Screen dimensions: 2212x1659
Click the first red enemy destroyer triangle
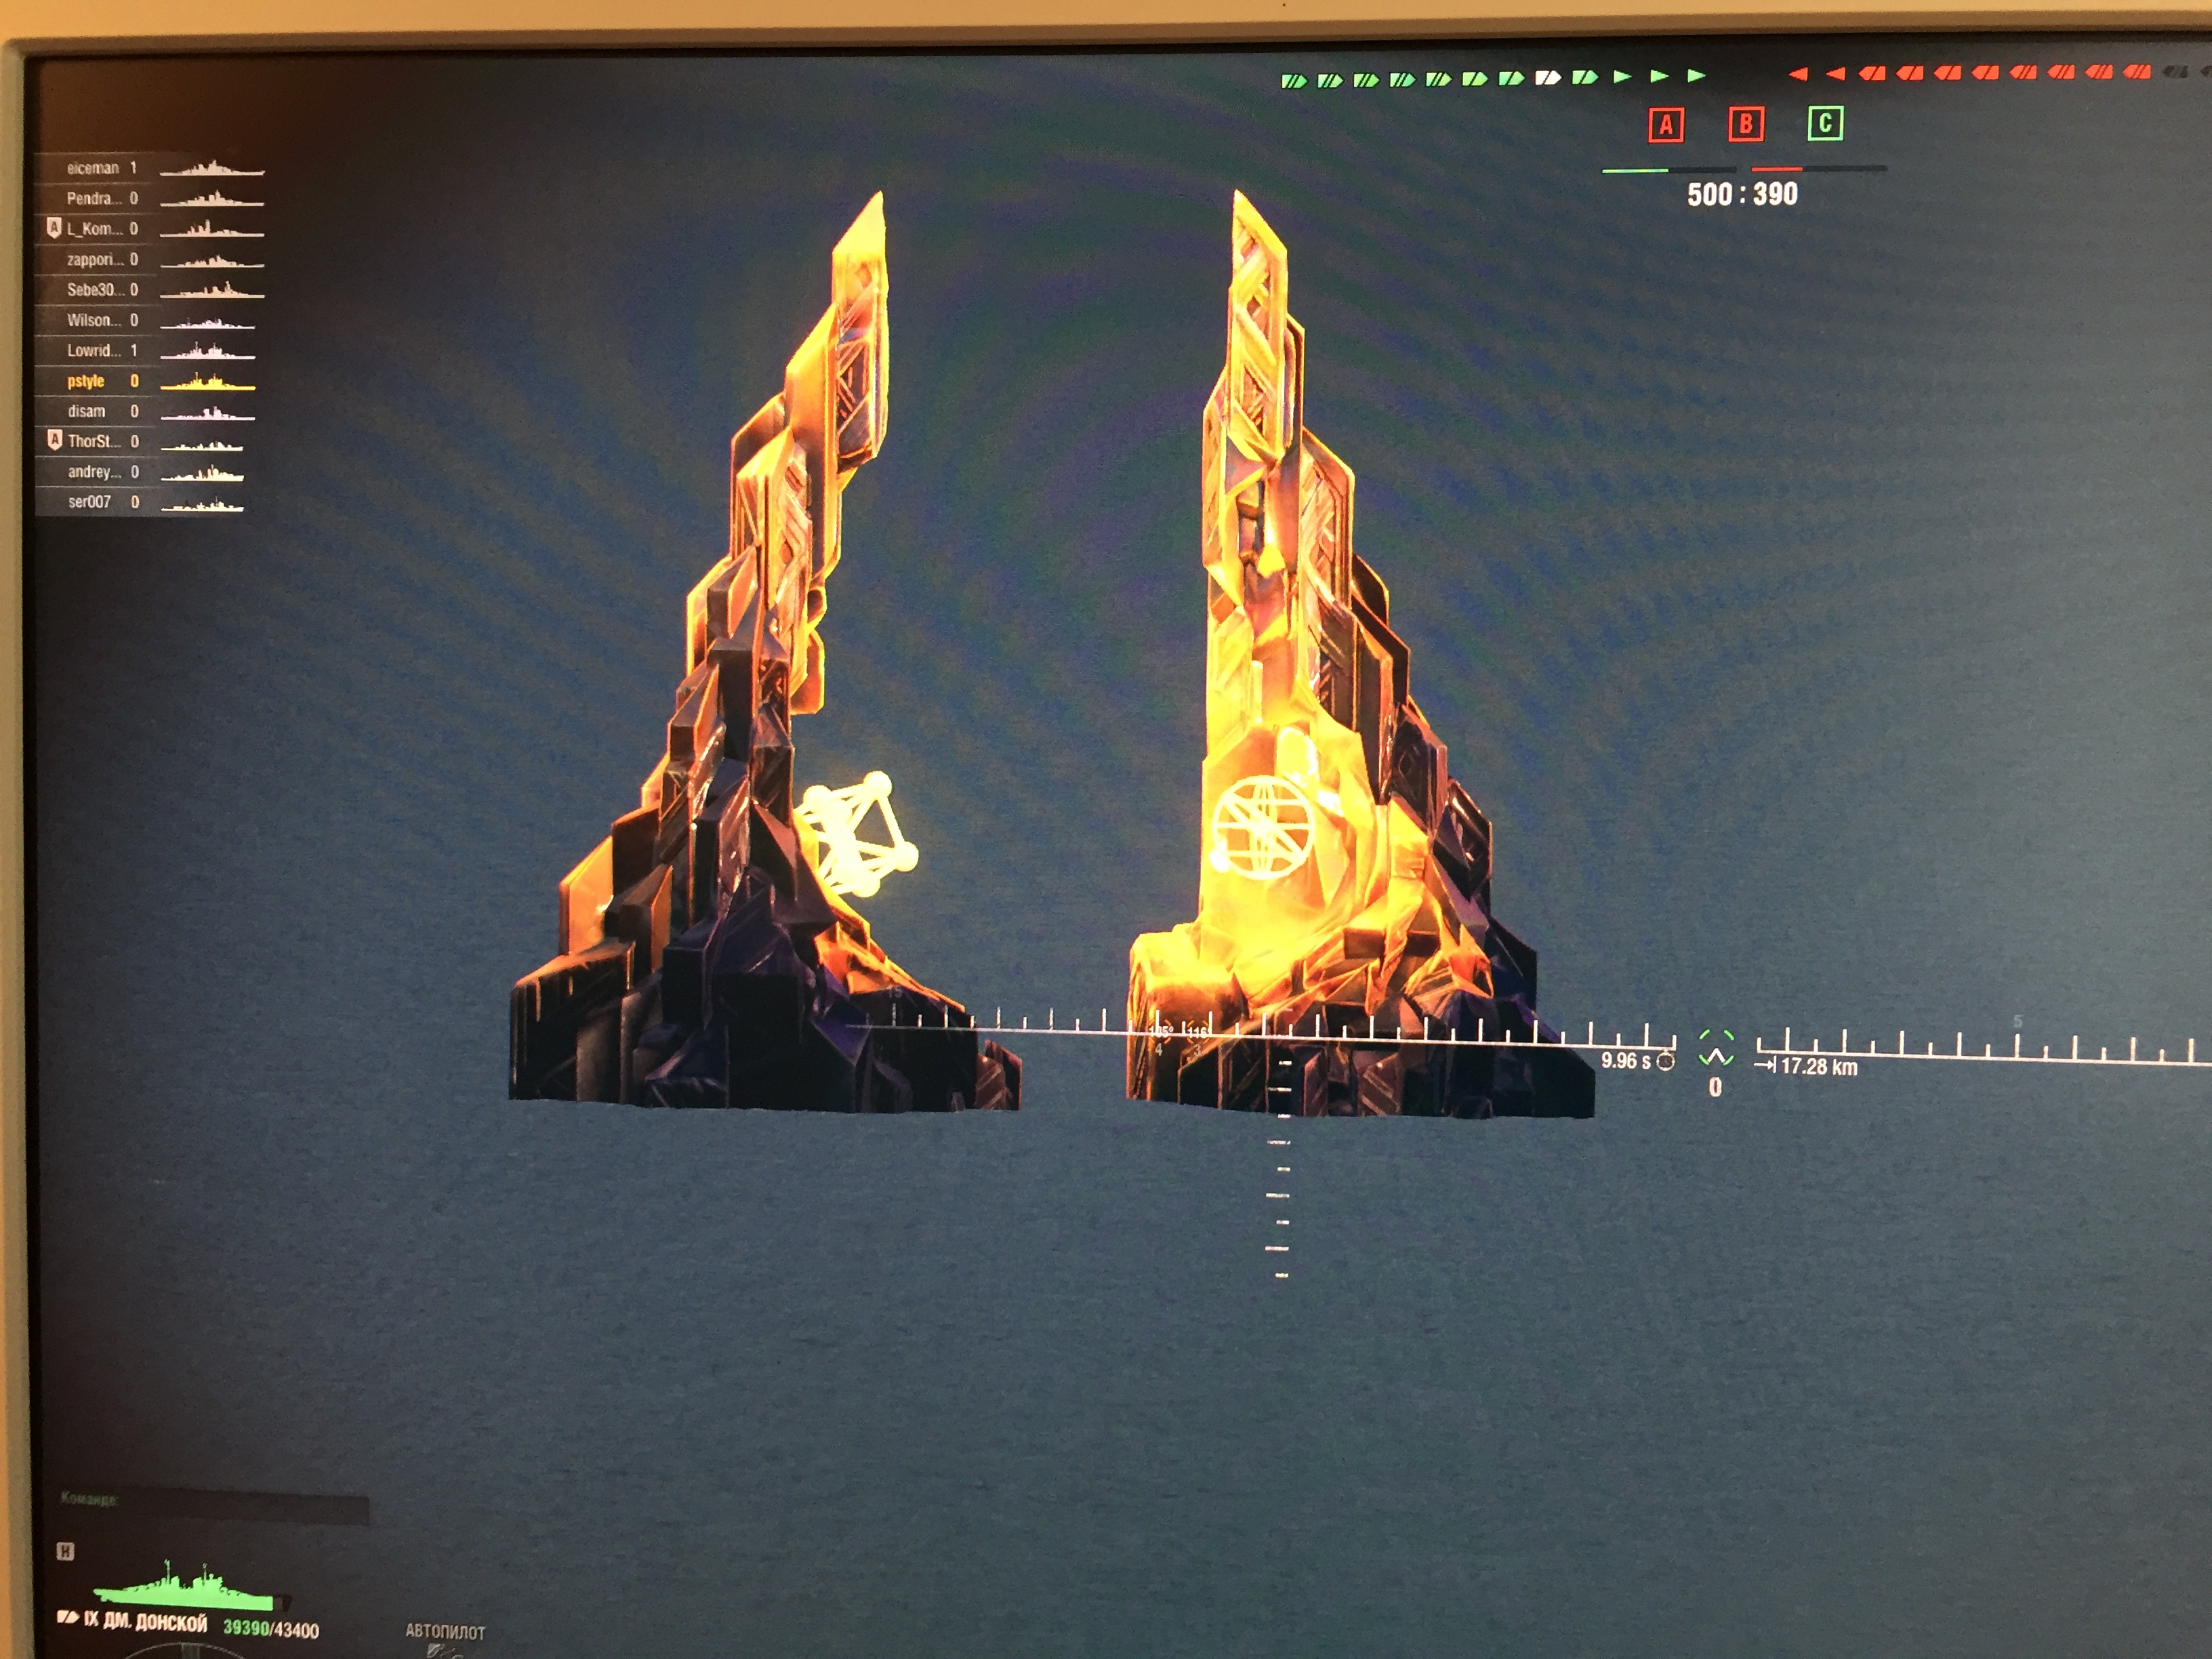pos(1798,74)
